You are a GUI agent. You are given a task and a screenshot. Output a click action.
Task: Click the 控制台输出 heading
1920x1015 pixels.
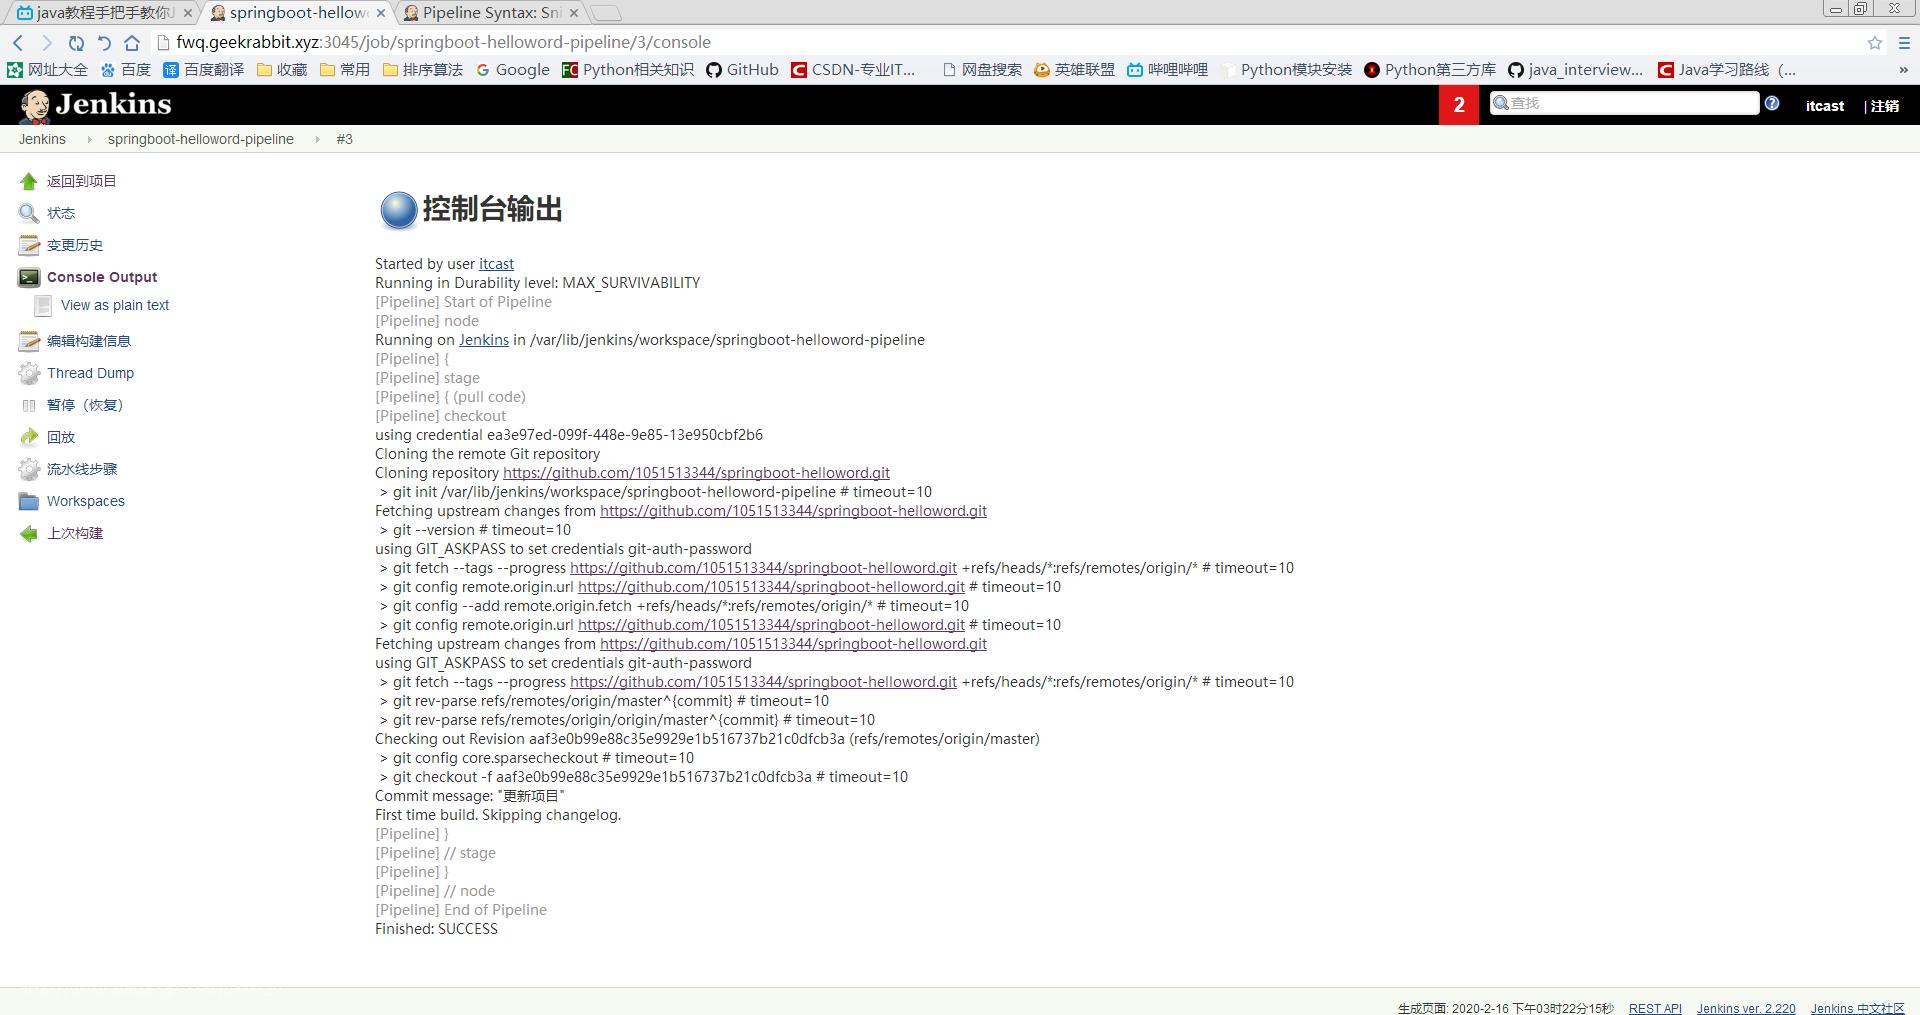492,209
